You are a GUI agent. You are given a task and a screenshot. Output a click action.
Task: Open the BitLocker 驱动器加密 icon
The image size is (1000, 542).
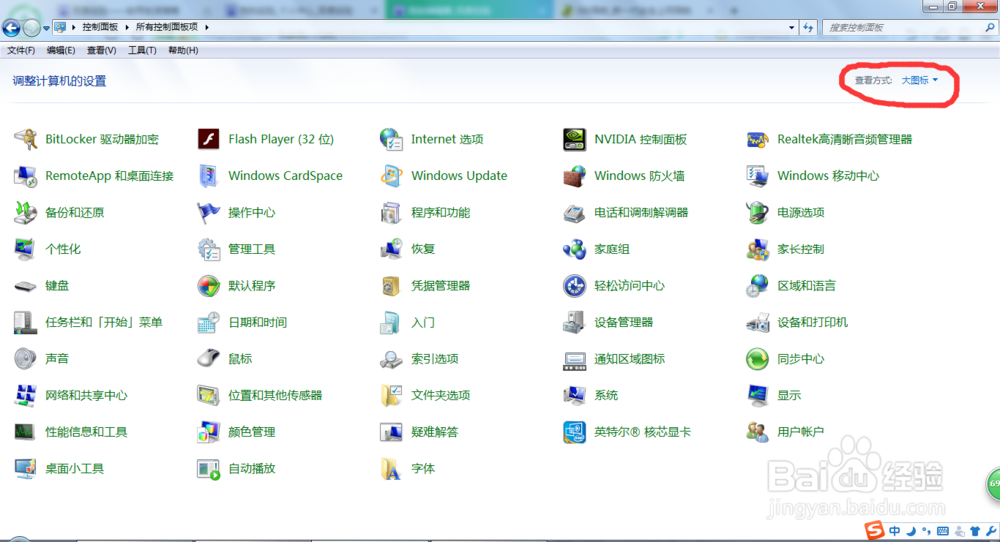tap(26, 139)
